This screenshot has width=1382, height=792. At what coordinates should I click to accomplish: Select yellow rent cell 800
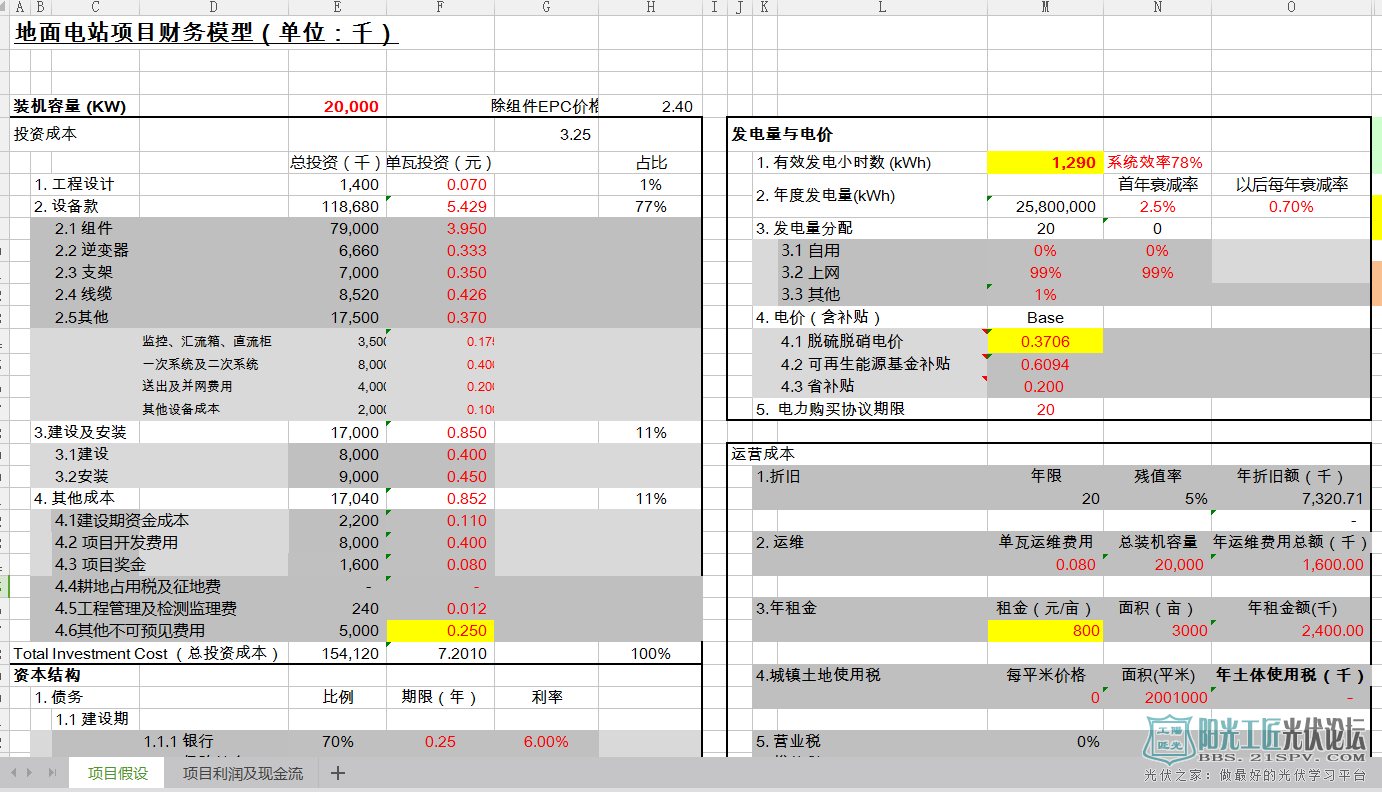coord(1045,630)
